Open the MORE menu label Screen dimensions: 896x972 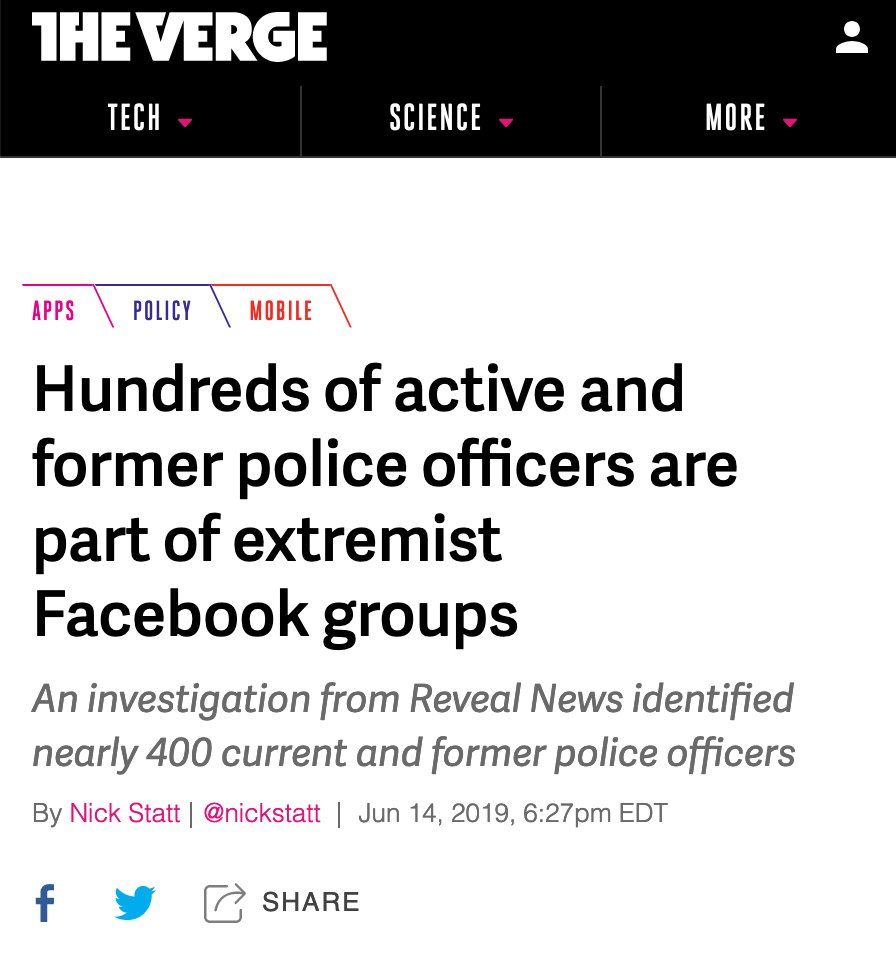[735, 119]
